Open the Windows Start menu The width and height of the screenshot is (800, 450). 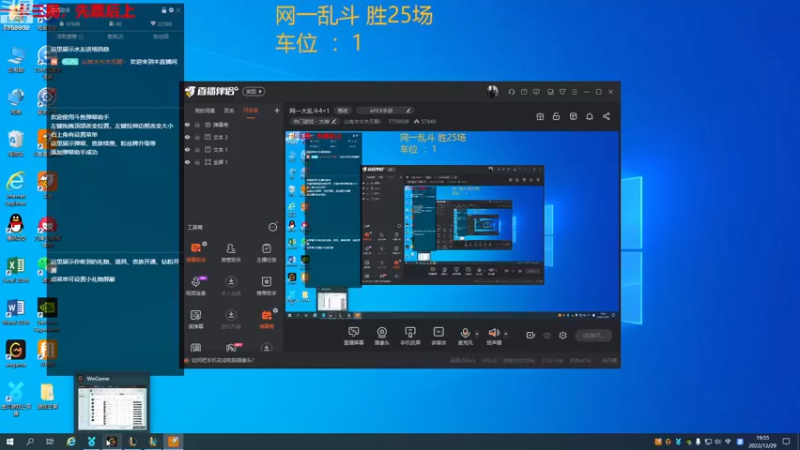10,441
